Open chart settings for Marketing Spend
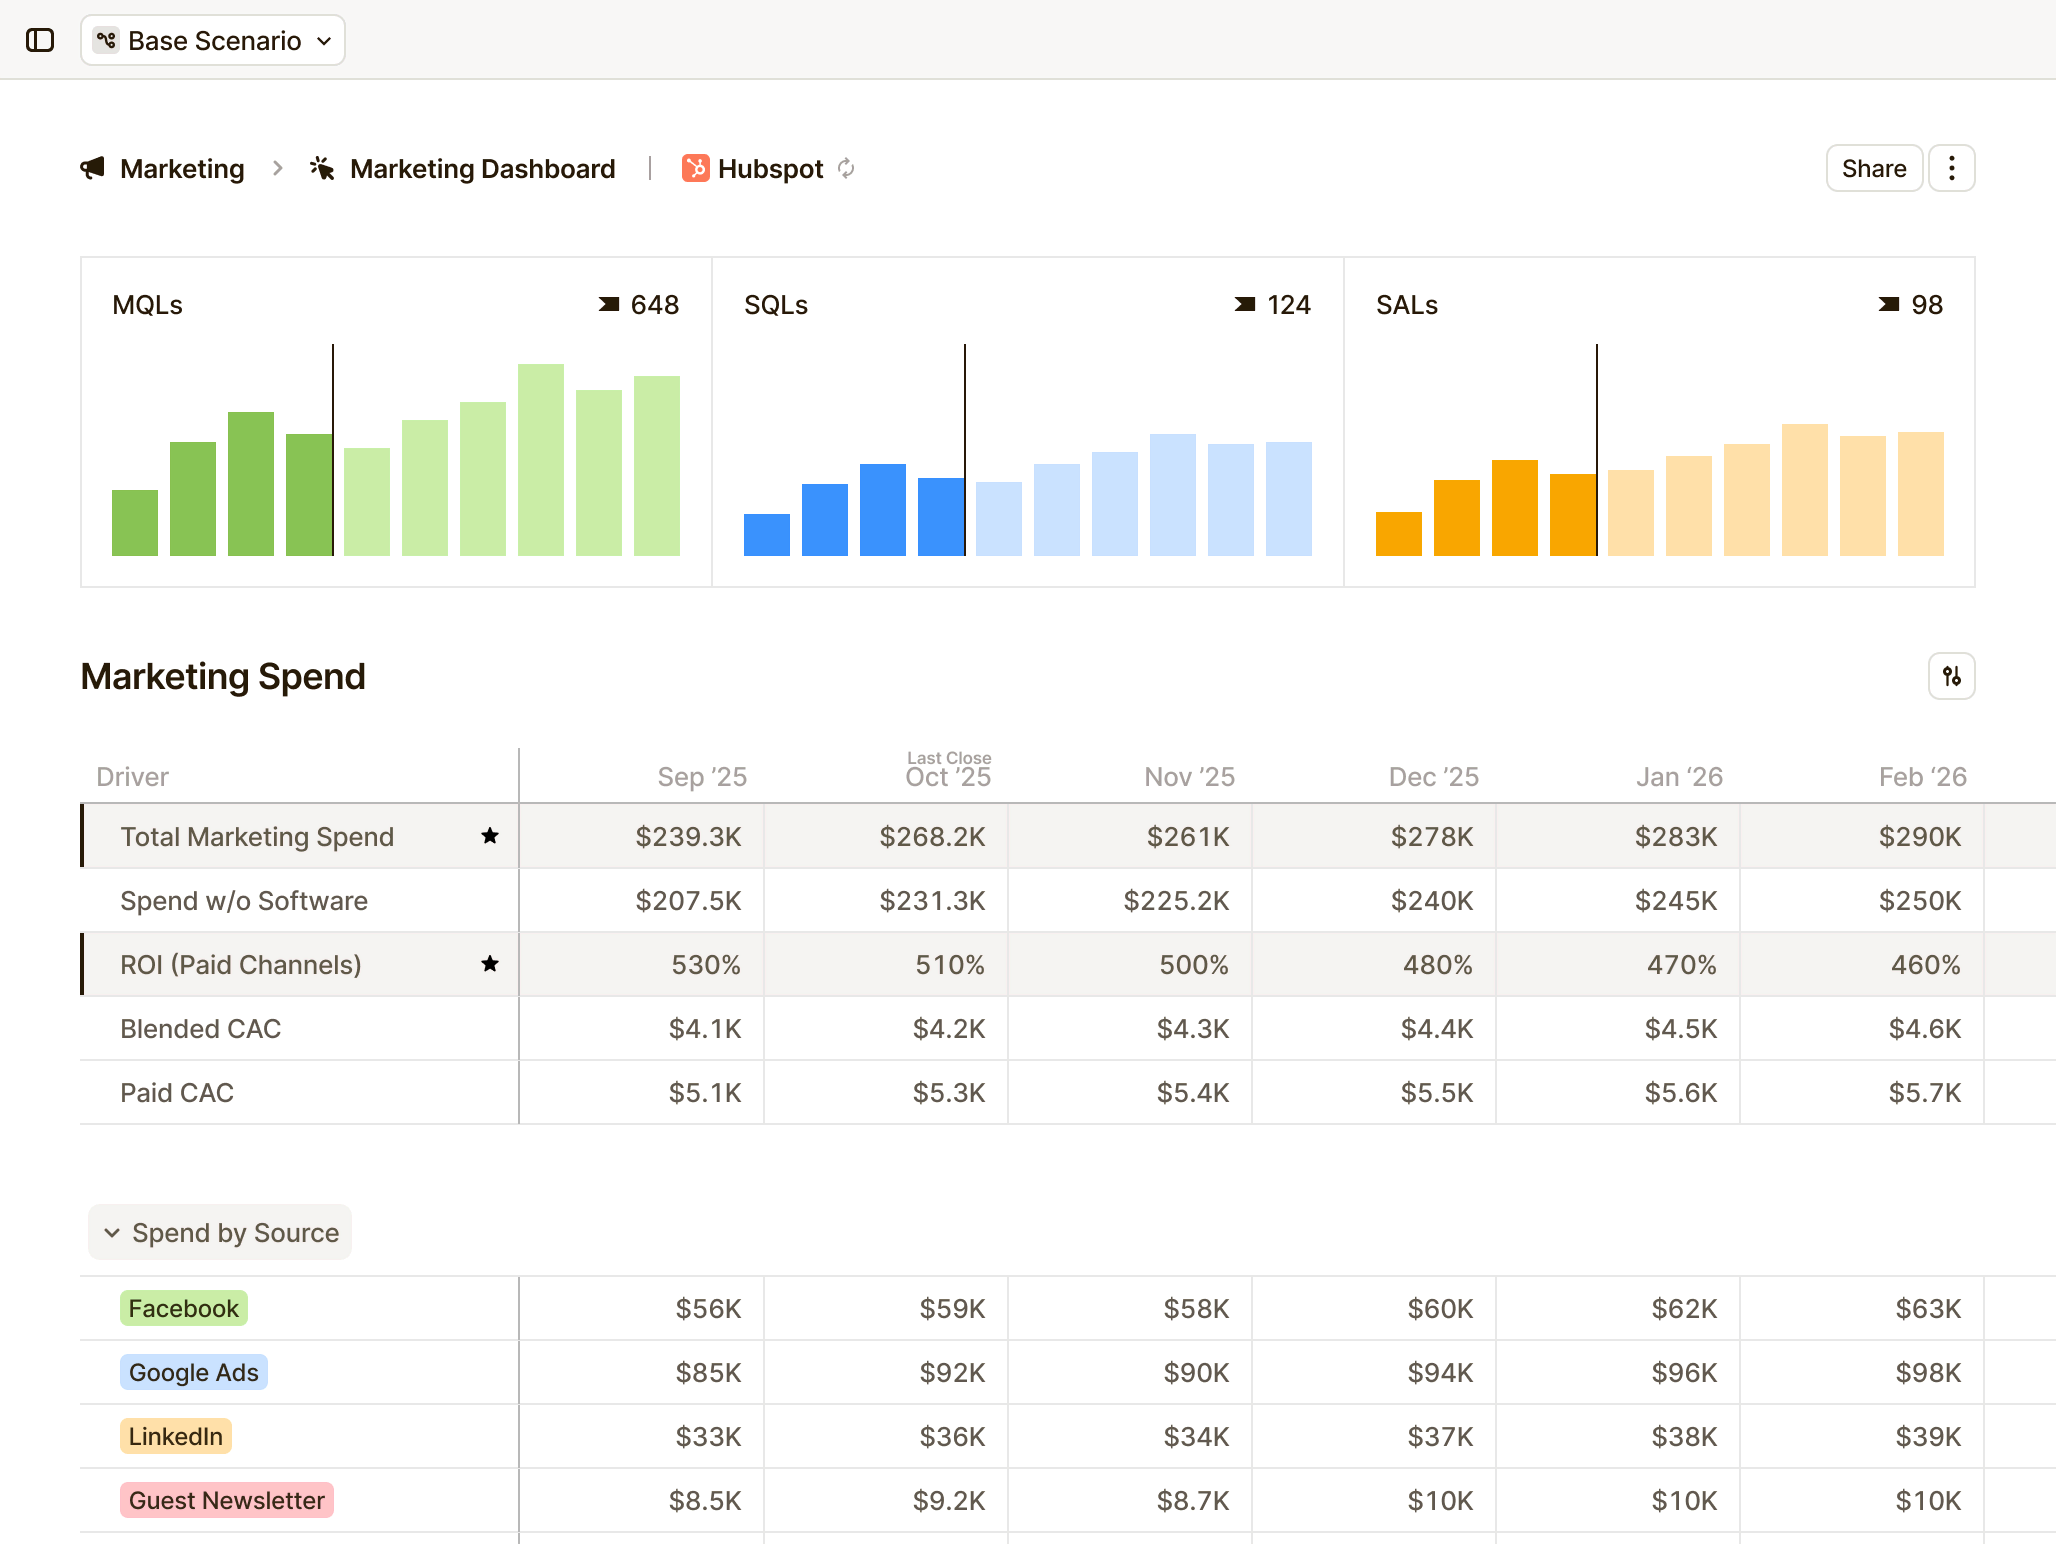The width and height of the screenshot is (2056, 1544). 1950,676
